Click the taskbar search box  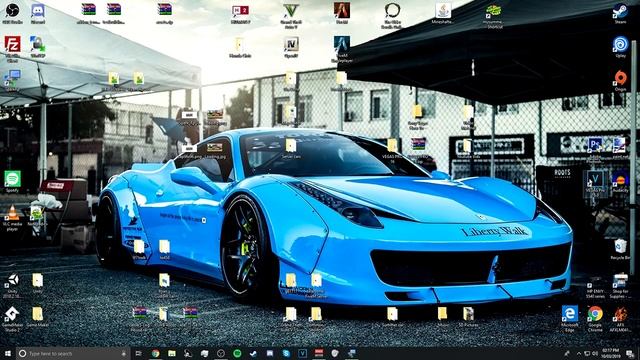[73, 353]
